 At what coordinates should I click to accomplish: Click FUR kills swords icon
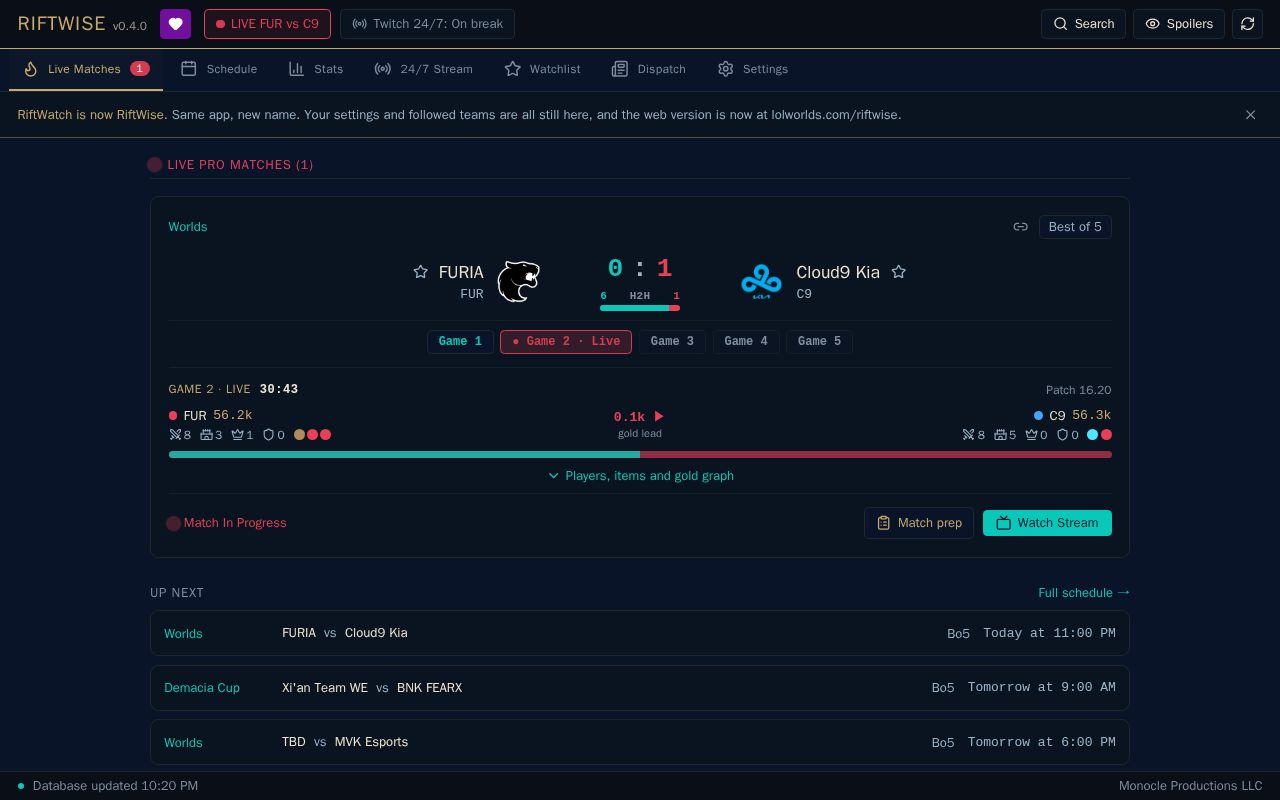pos(175,435)
